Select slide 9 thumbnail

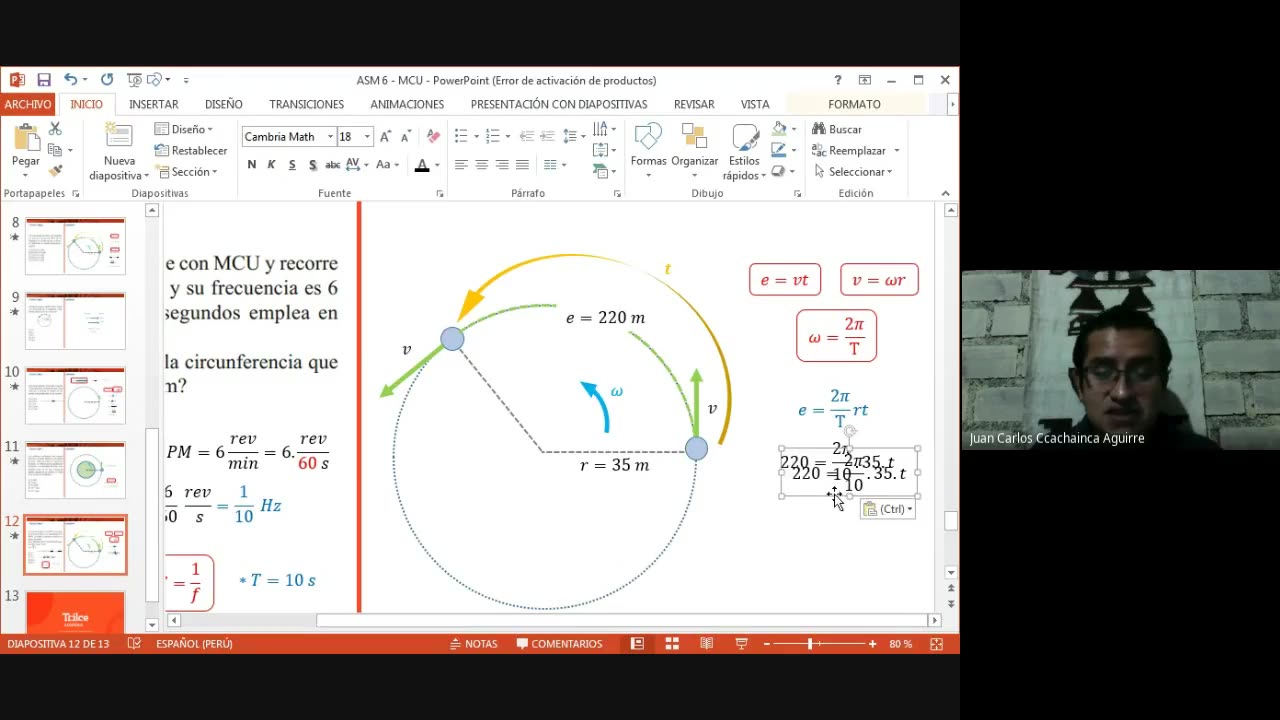pos(76,321)
